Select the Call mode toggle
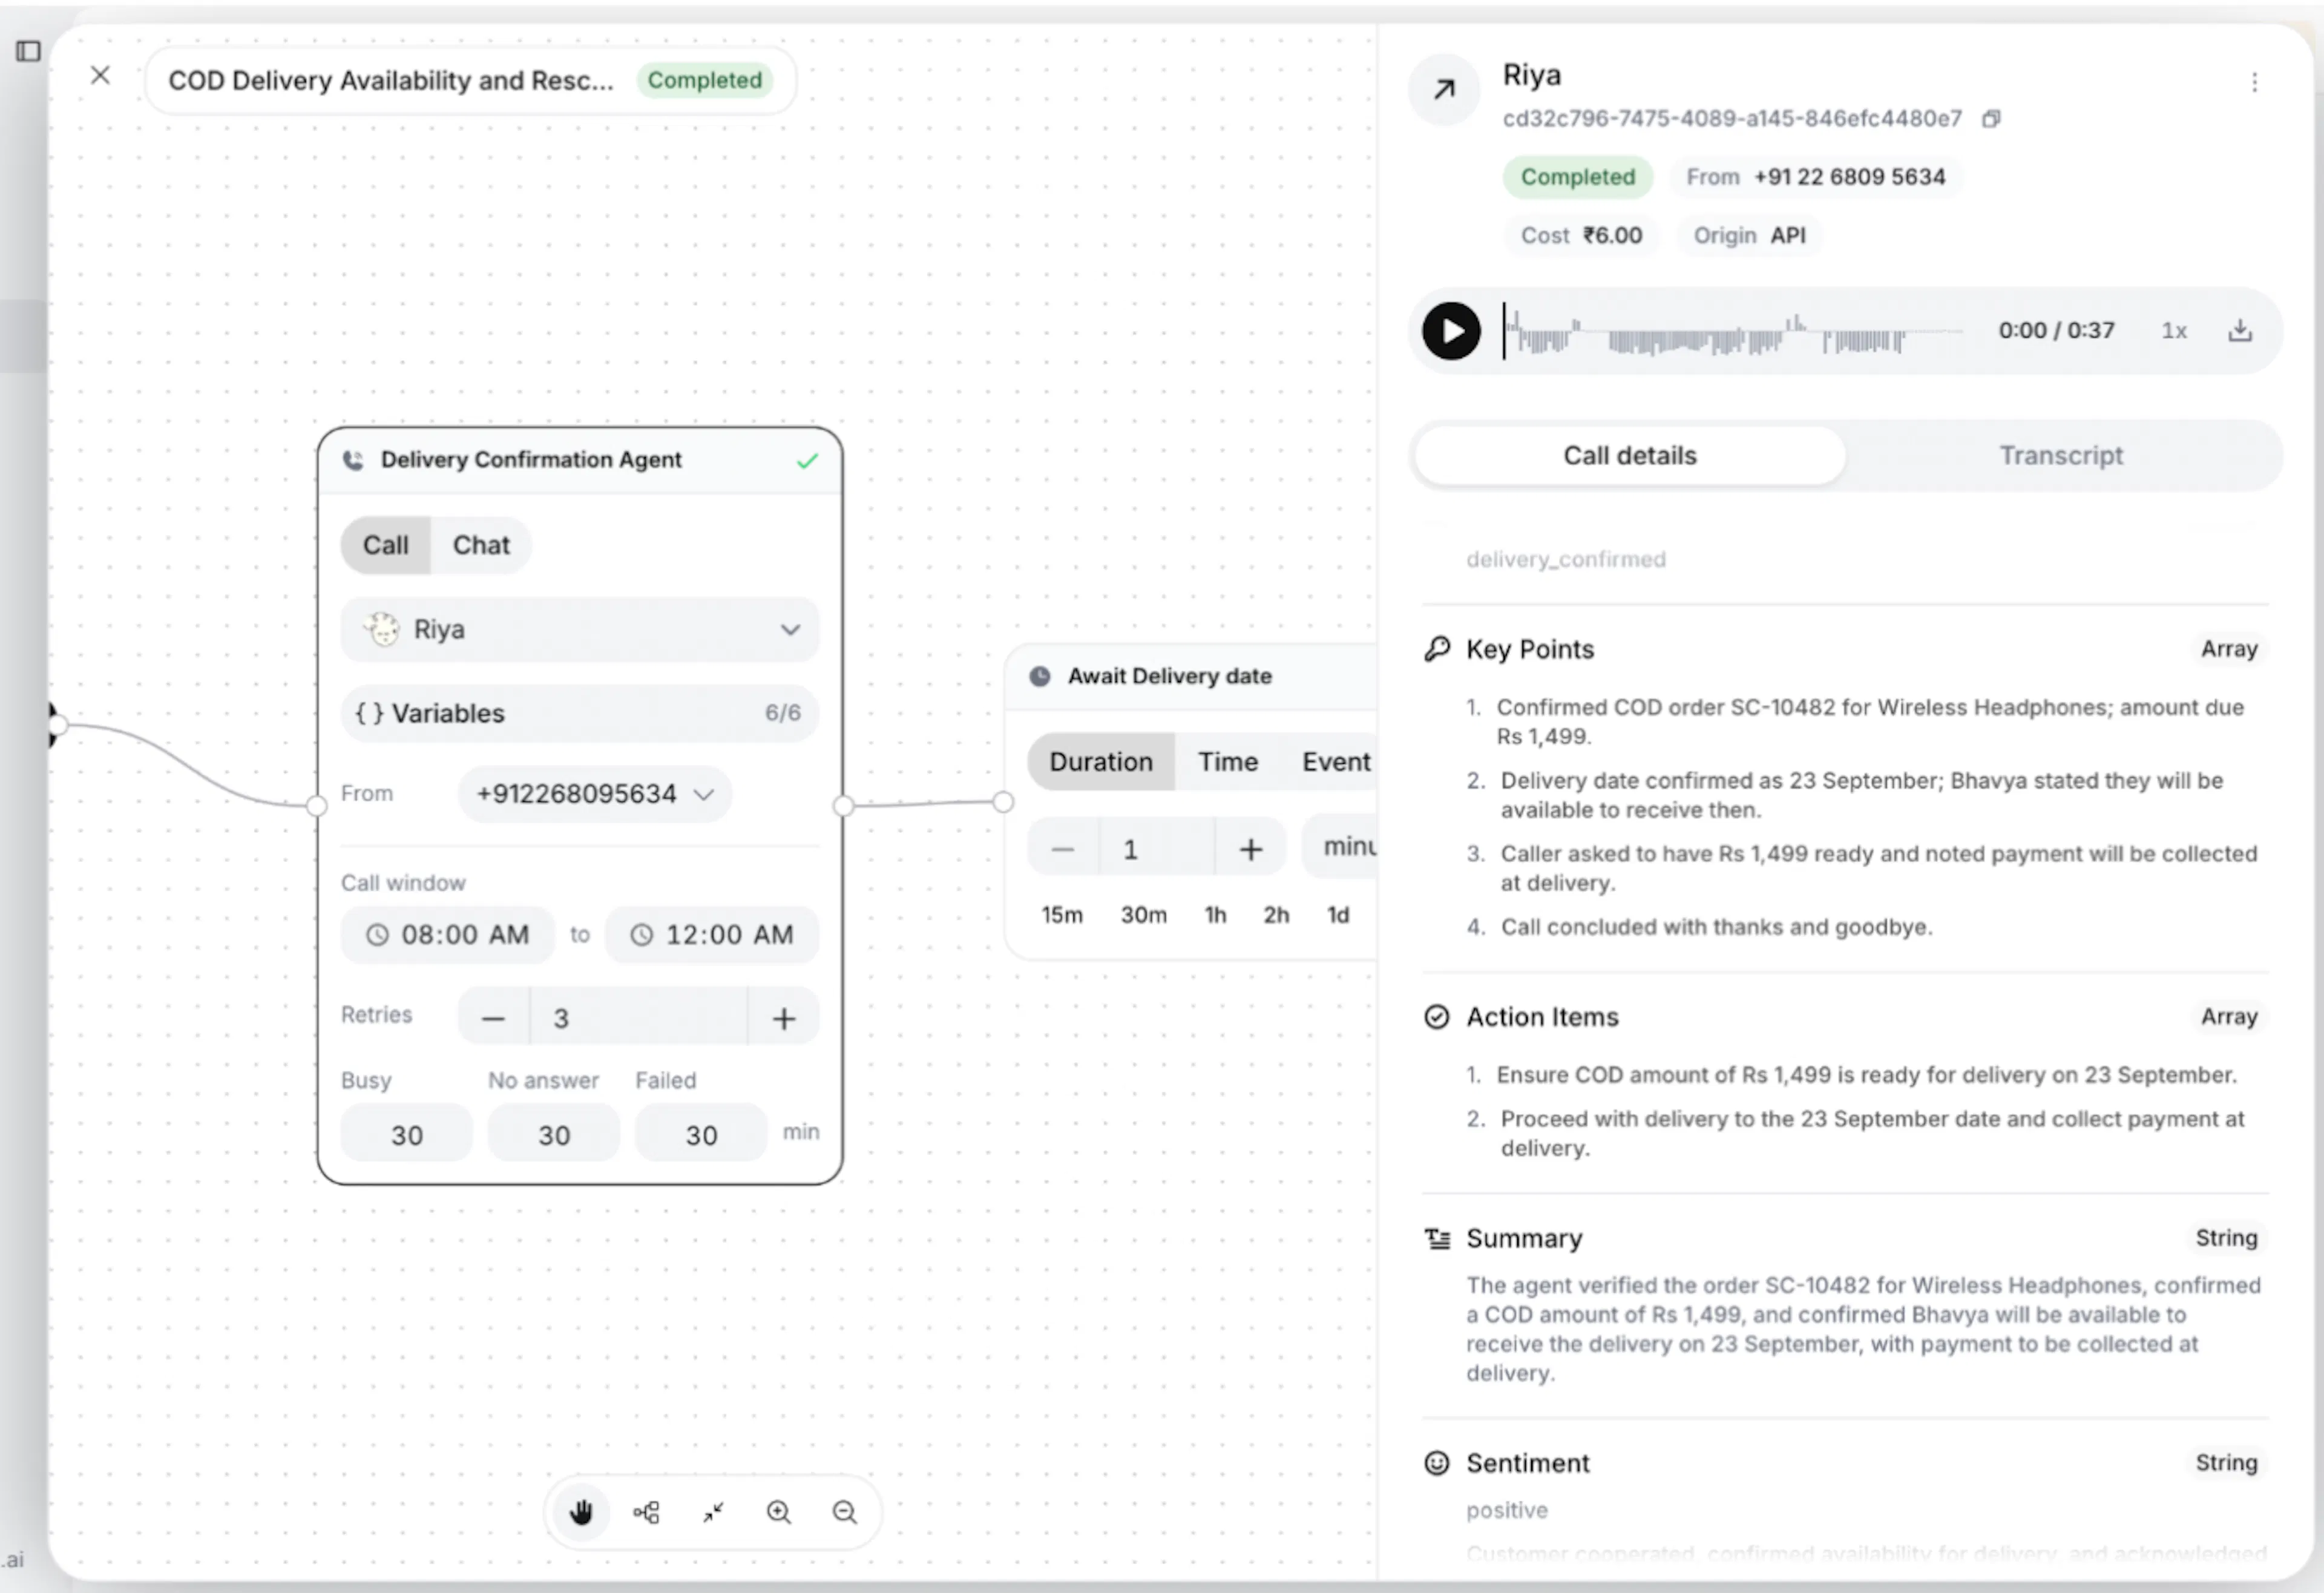The height and width of the screenshot is (1593, 2324). tap(385, 545)
